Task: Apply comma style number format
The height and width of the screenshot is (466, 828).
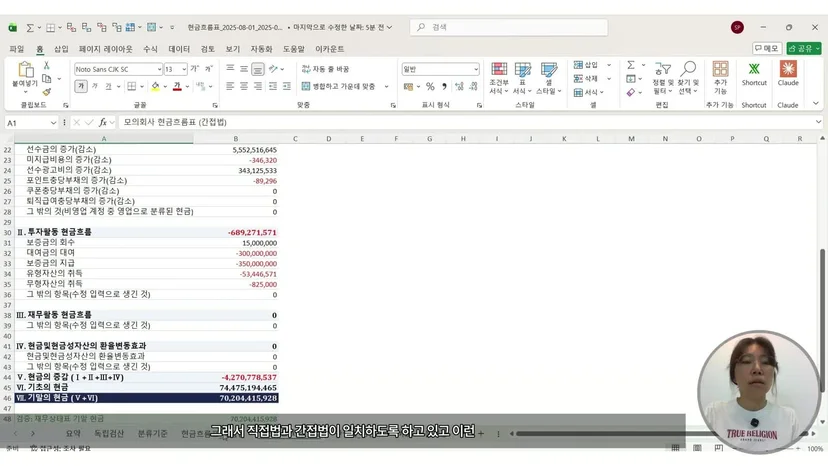Action: [x=444, y=86]
